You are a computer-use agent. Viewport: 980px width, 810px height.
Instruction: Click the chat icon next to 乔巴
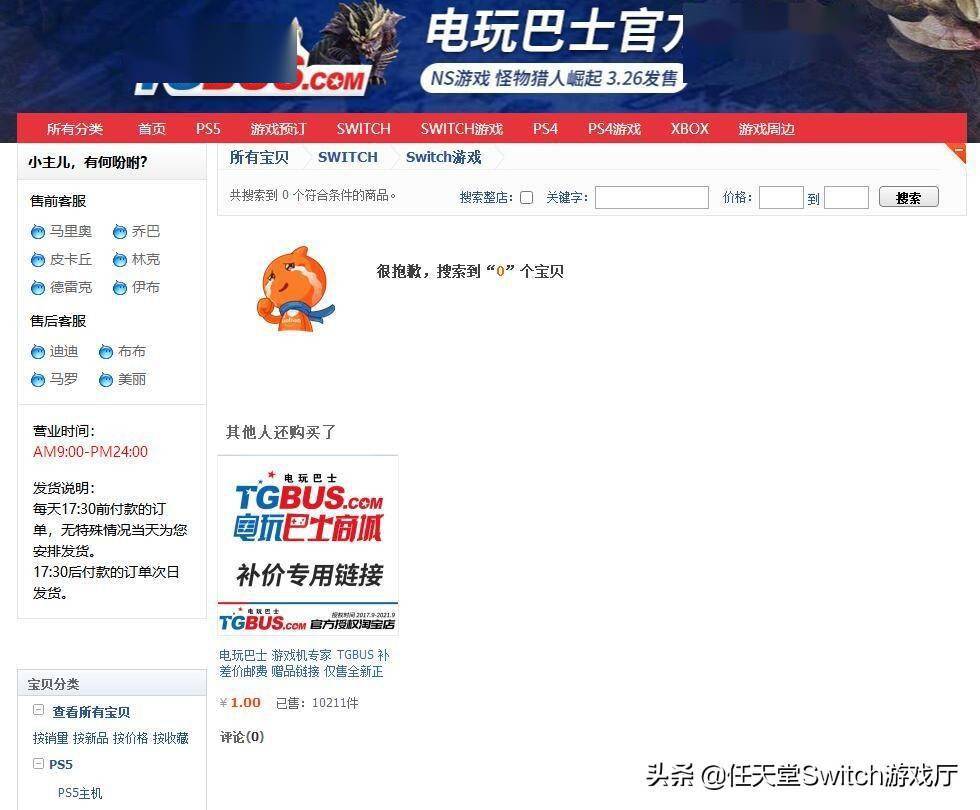coord(120,232)
